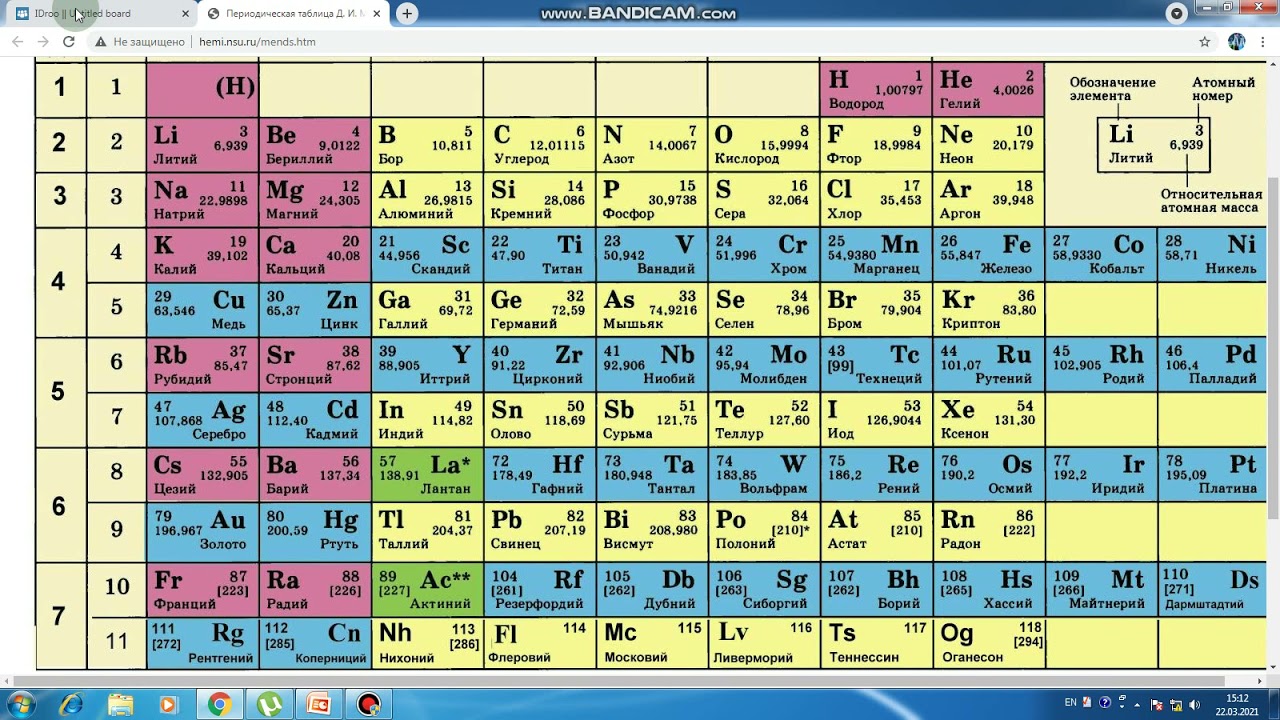This screenshot has width=1280, height=720.
Task: Click the Марганец (Mn) element cell
Action: pos(876,255)
